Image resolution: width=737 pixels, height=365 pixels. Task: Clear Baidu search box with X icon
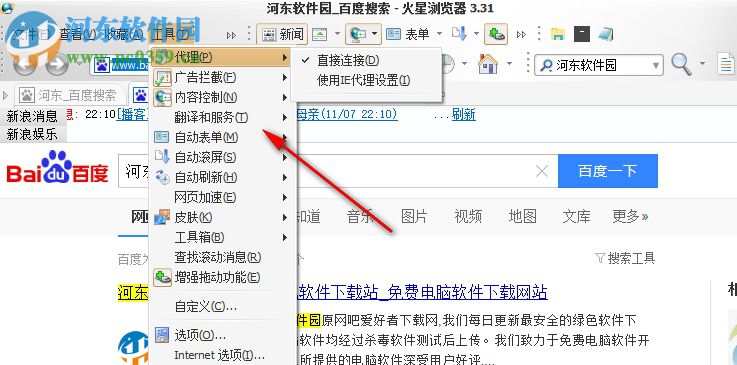542,171
